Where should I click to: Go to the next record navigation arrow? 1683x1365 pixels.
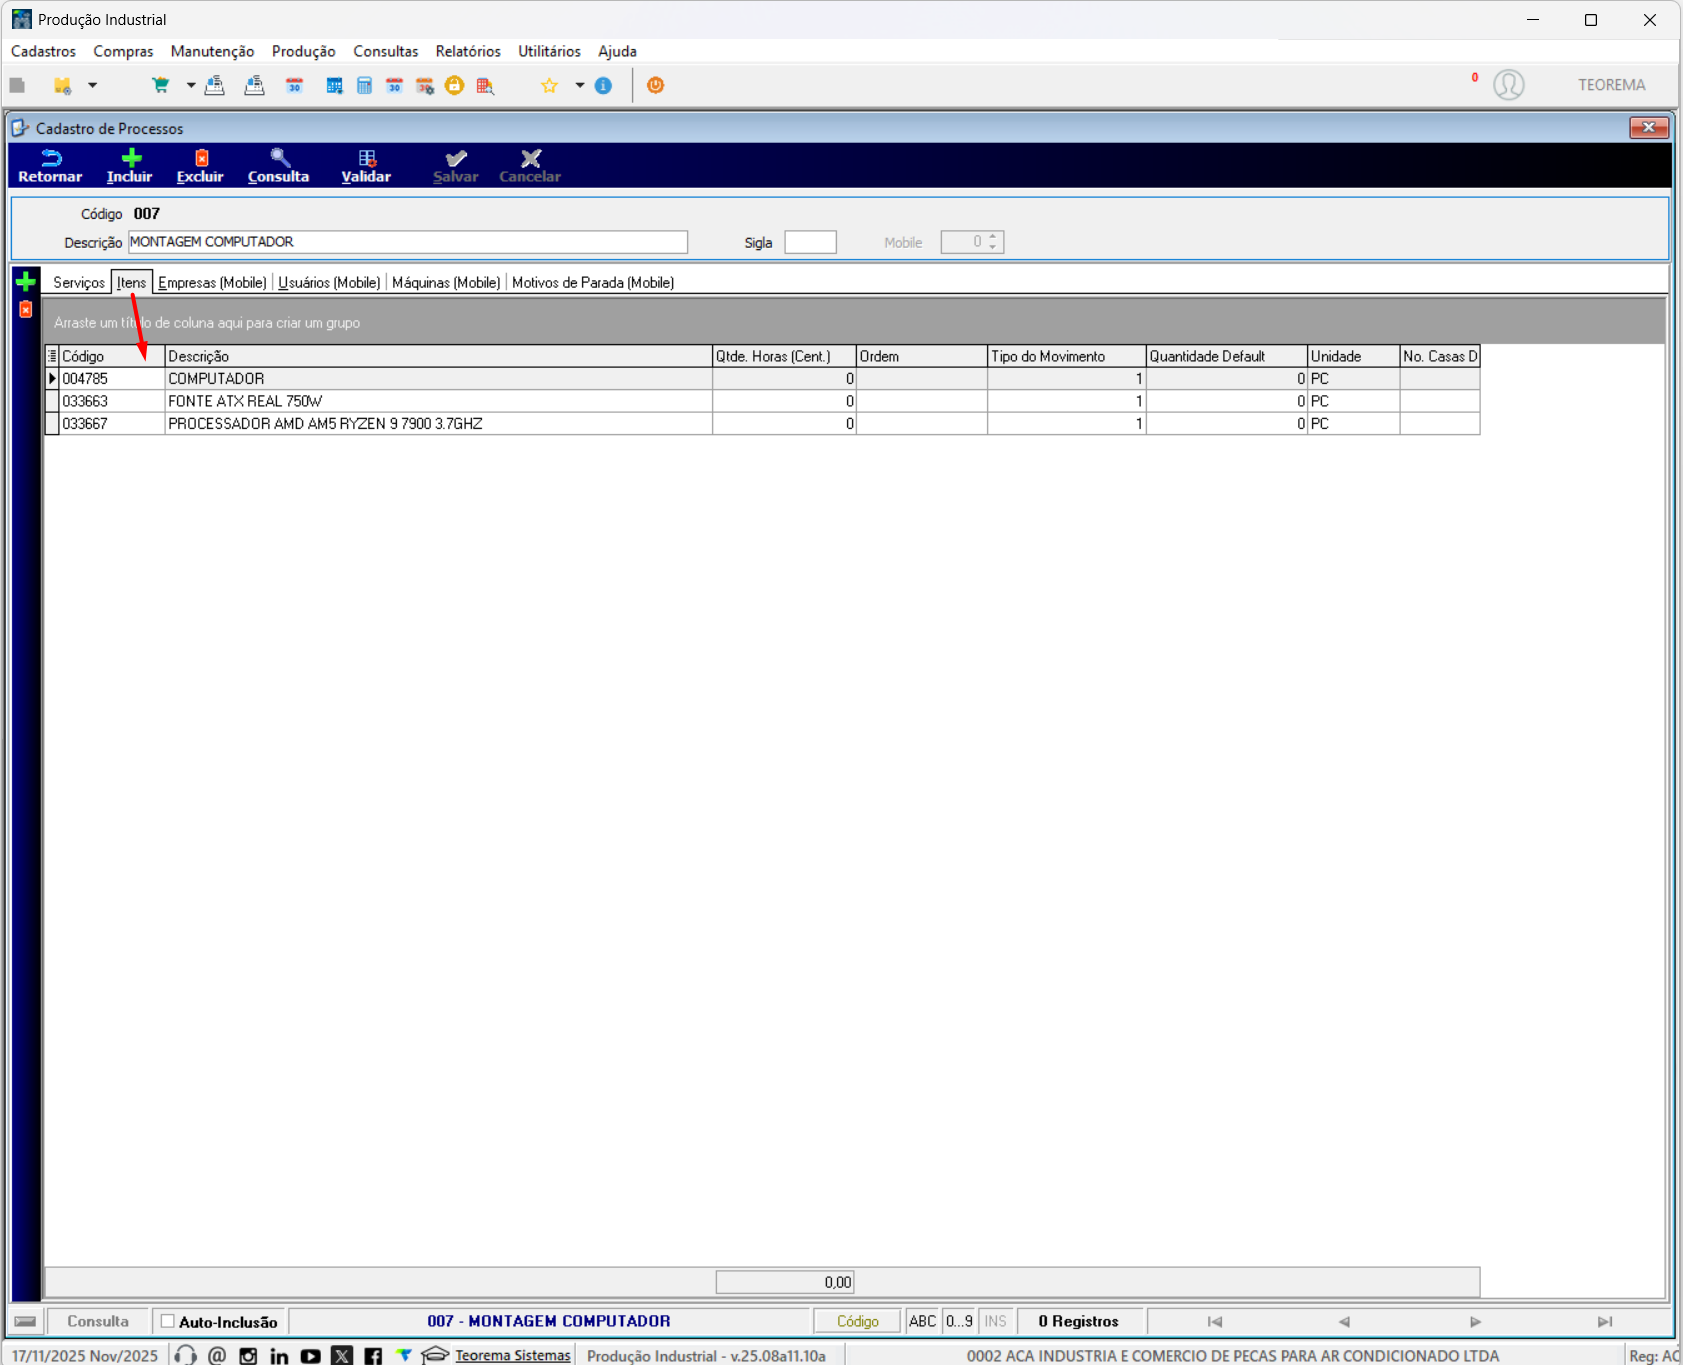coord(1475,1321)
